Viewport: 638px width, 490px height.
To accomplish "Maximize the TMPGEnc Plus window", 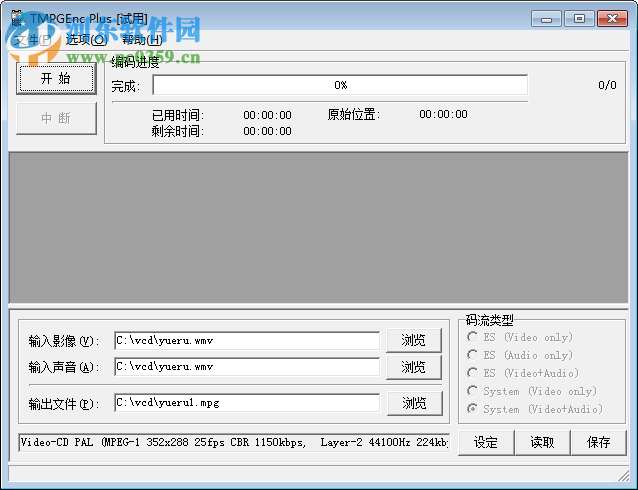I will point(579,19).
